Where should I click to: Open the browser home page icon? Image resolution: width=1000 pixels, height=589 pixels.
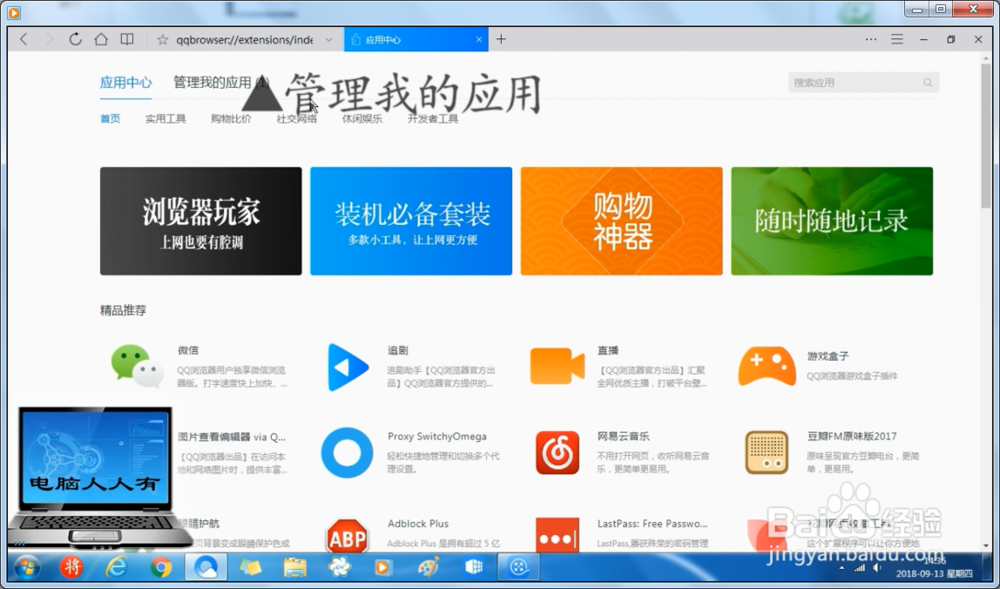tap(101, 40)
